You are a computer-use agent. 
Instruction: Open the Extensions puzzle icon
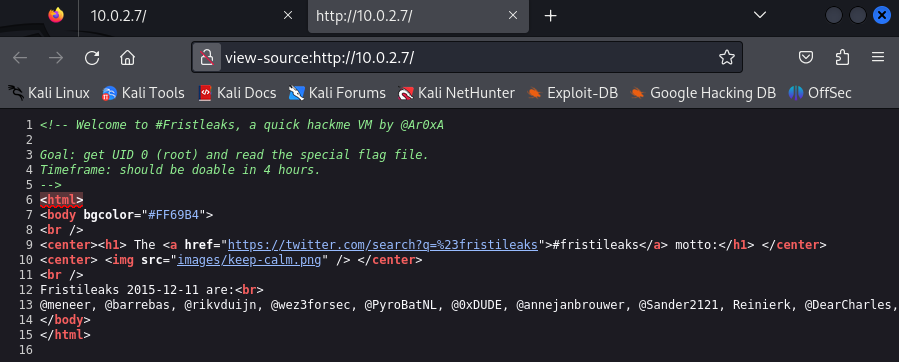842,57
